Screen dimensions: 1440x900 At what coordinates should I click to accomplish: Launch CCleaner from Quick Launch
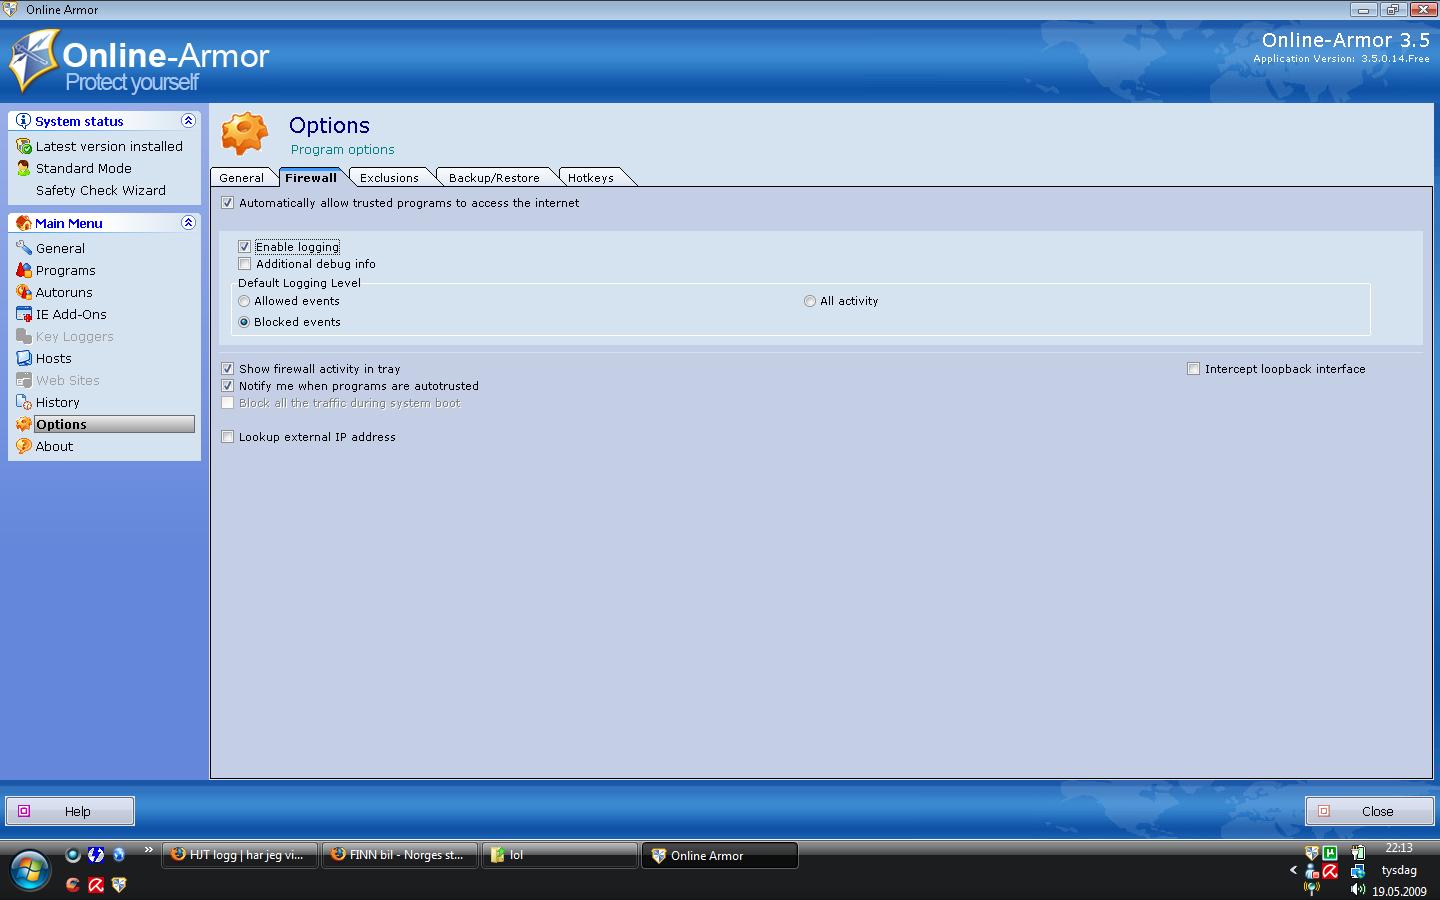(73, 884)
